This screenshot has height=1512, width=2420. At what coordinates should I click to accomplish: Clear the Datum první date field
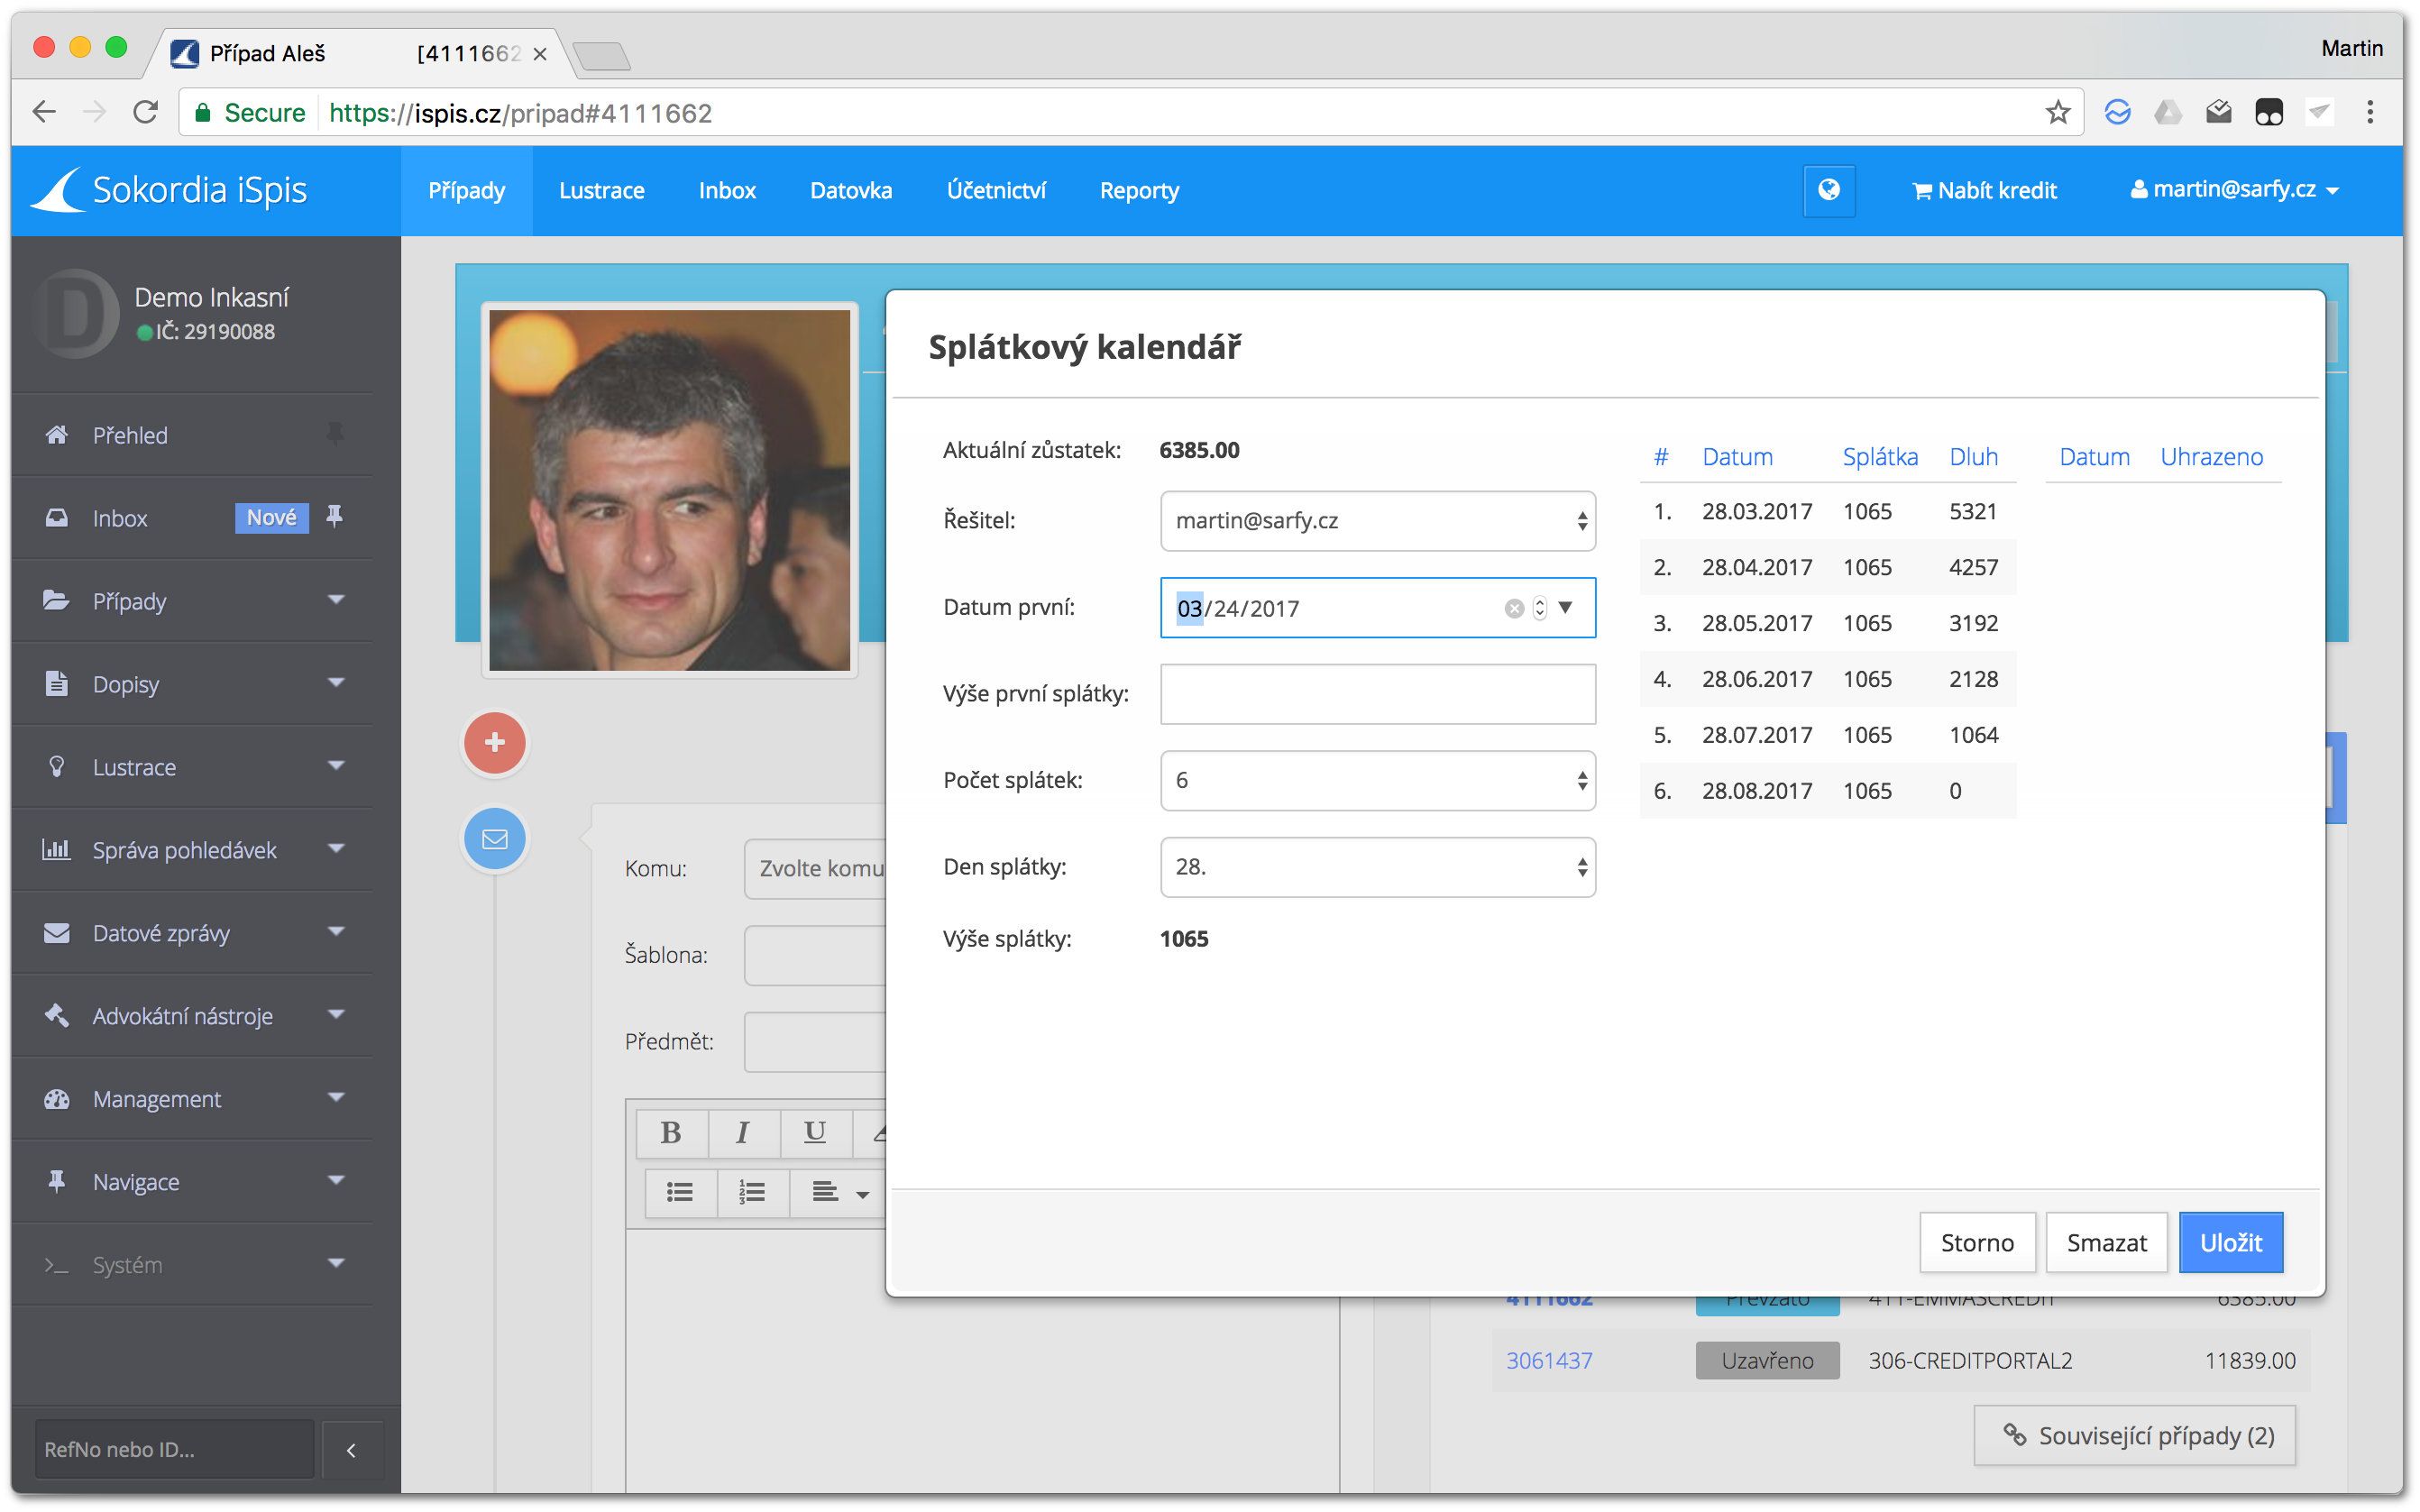(1514, 608)
